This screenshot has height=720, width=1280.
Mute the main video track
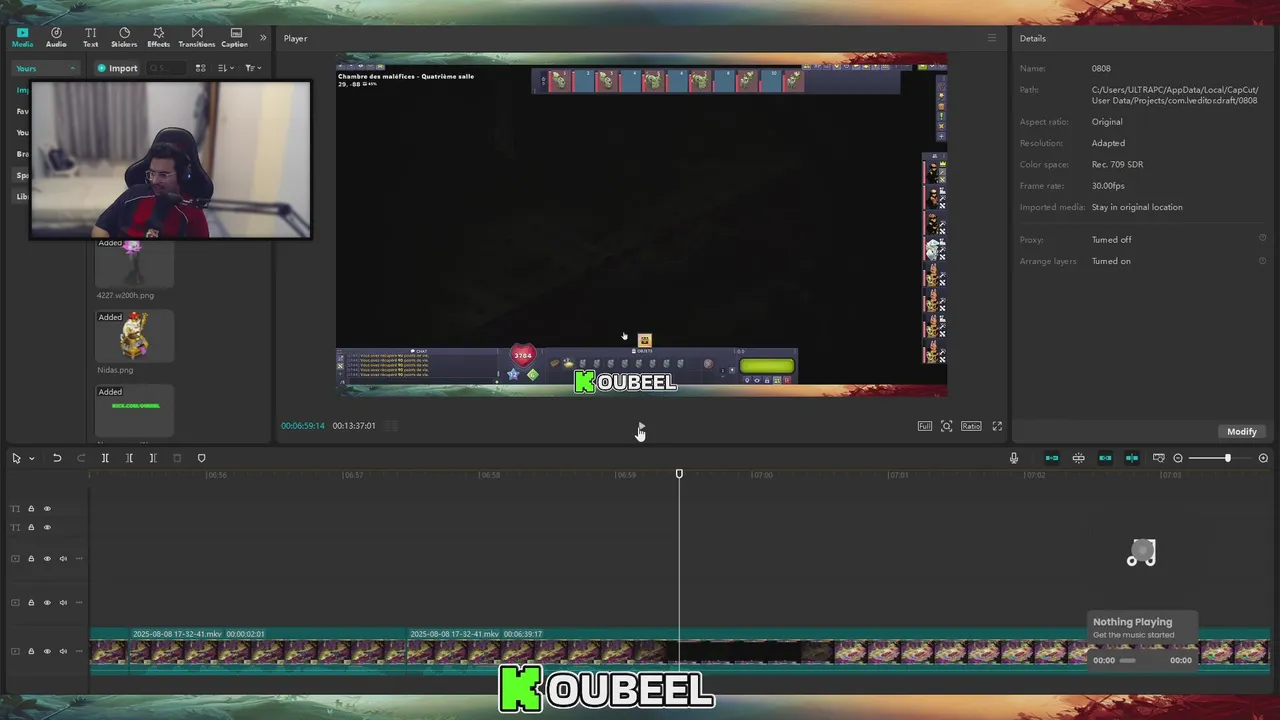tap(63, 651)
